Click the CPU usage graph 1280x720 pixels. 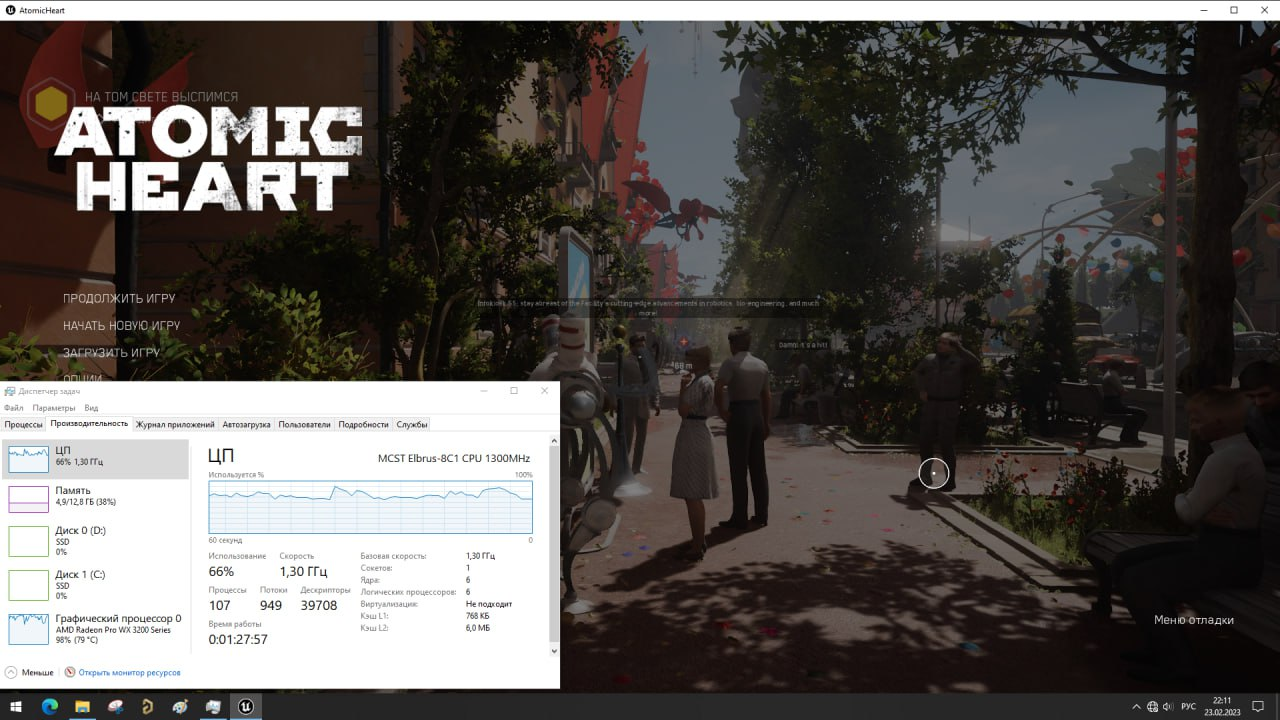click(370, 507)
